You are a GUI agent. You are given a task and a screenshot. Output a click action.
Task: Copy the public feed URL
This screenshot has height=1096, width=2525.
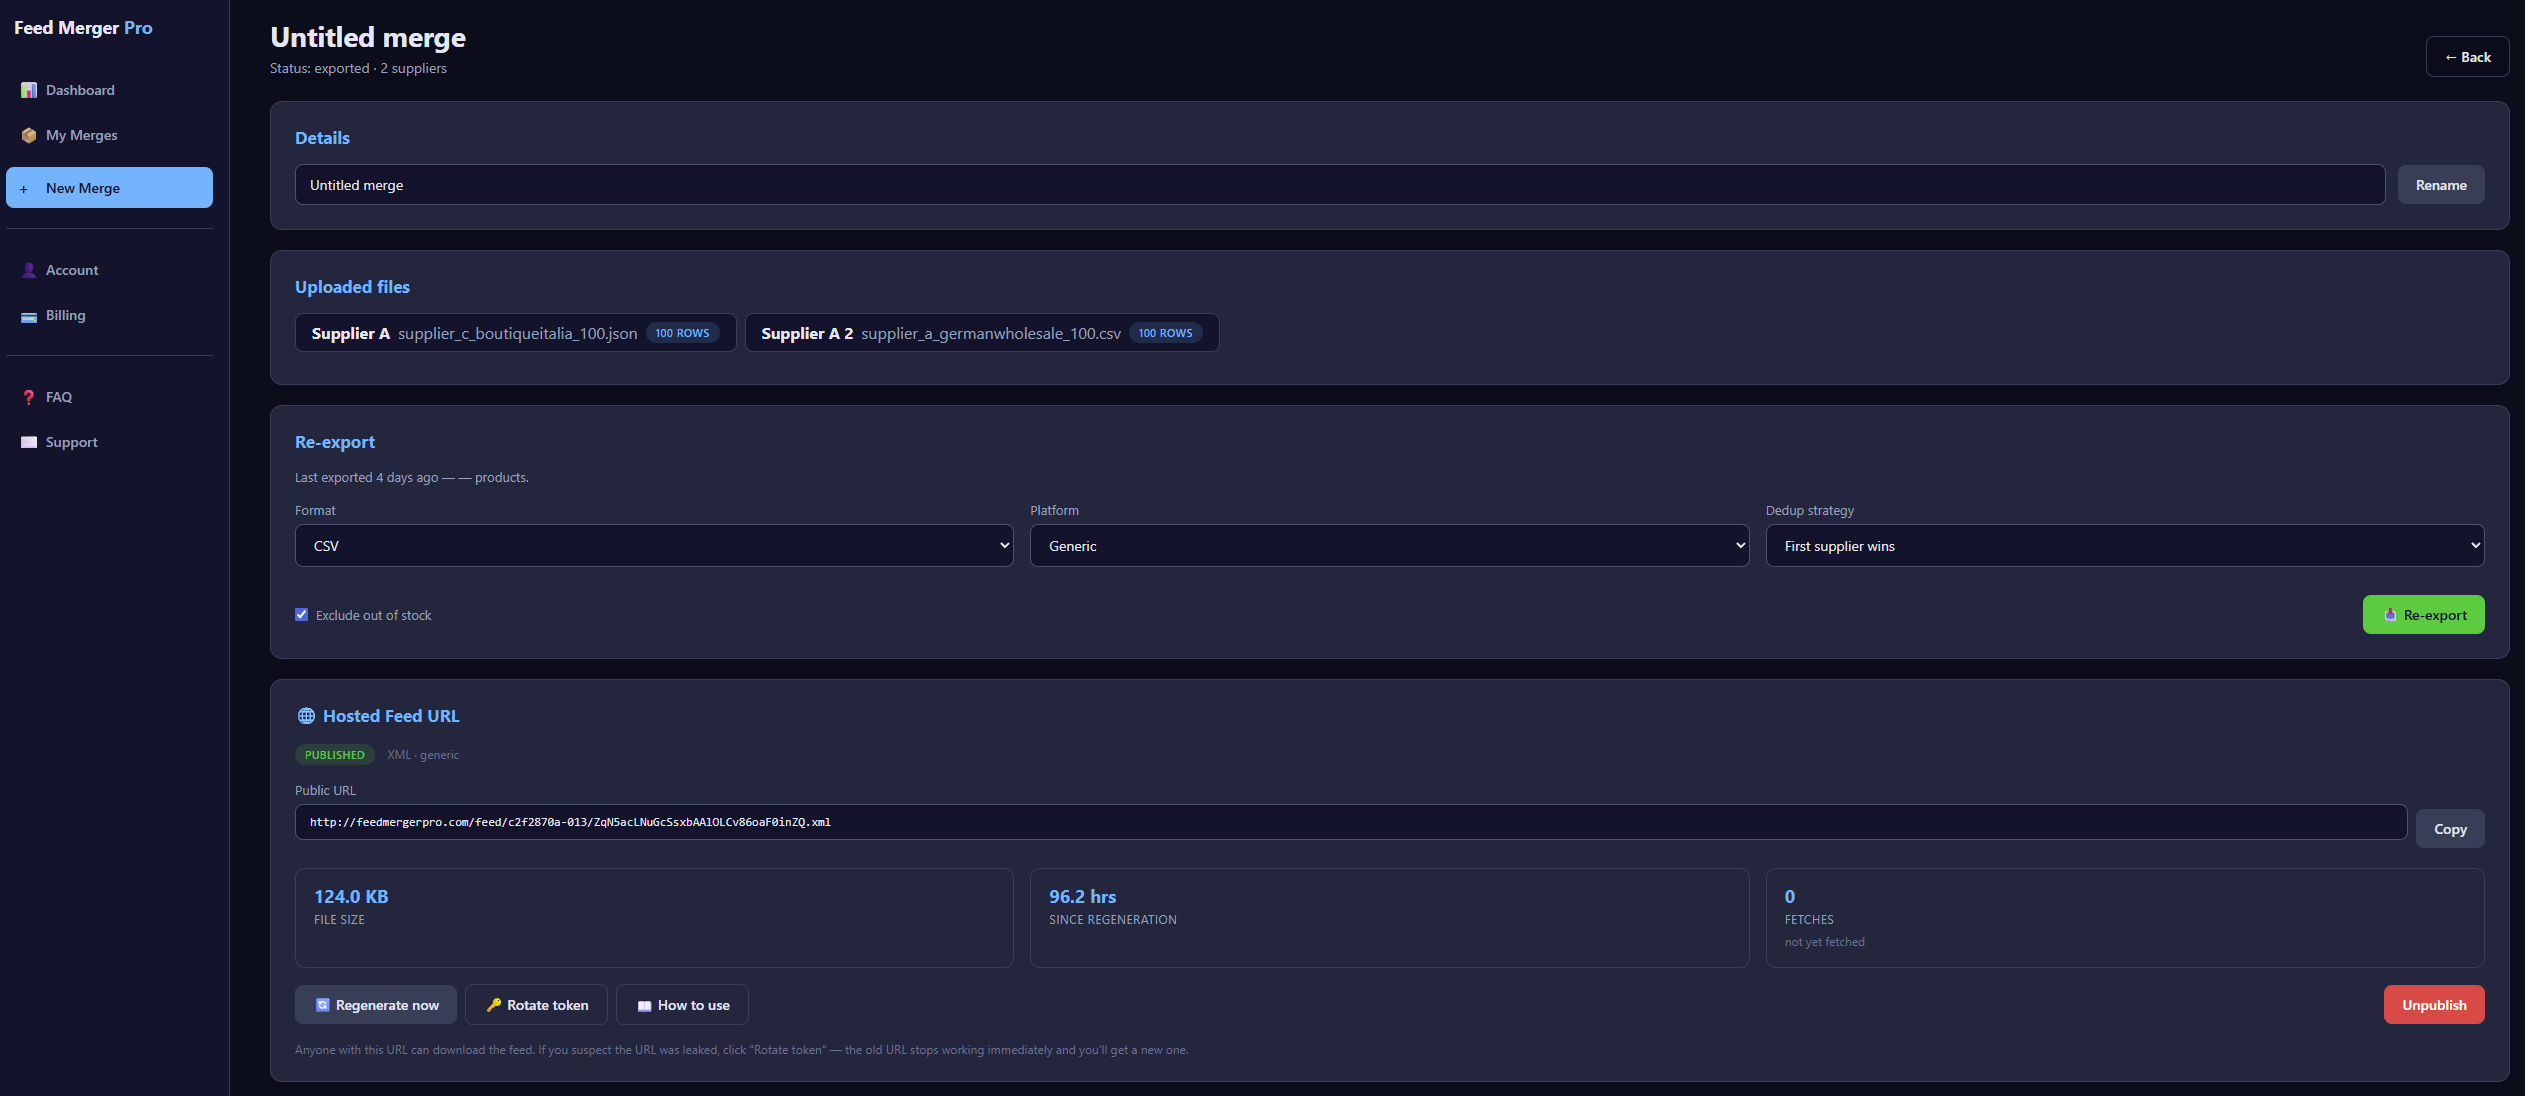coord(2450,829)
